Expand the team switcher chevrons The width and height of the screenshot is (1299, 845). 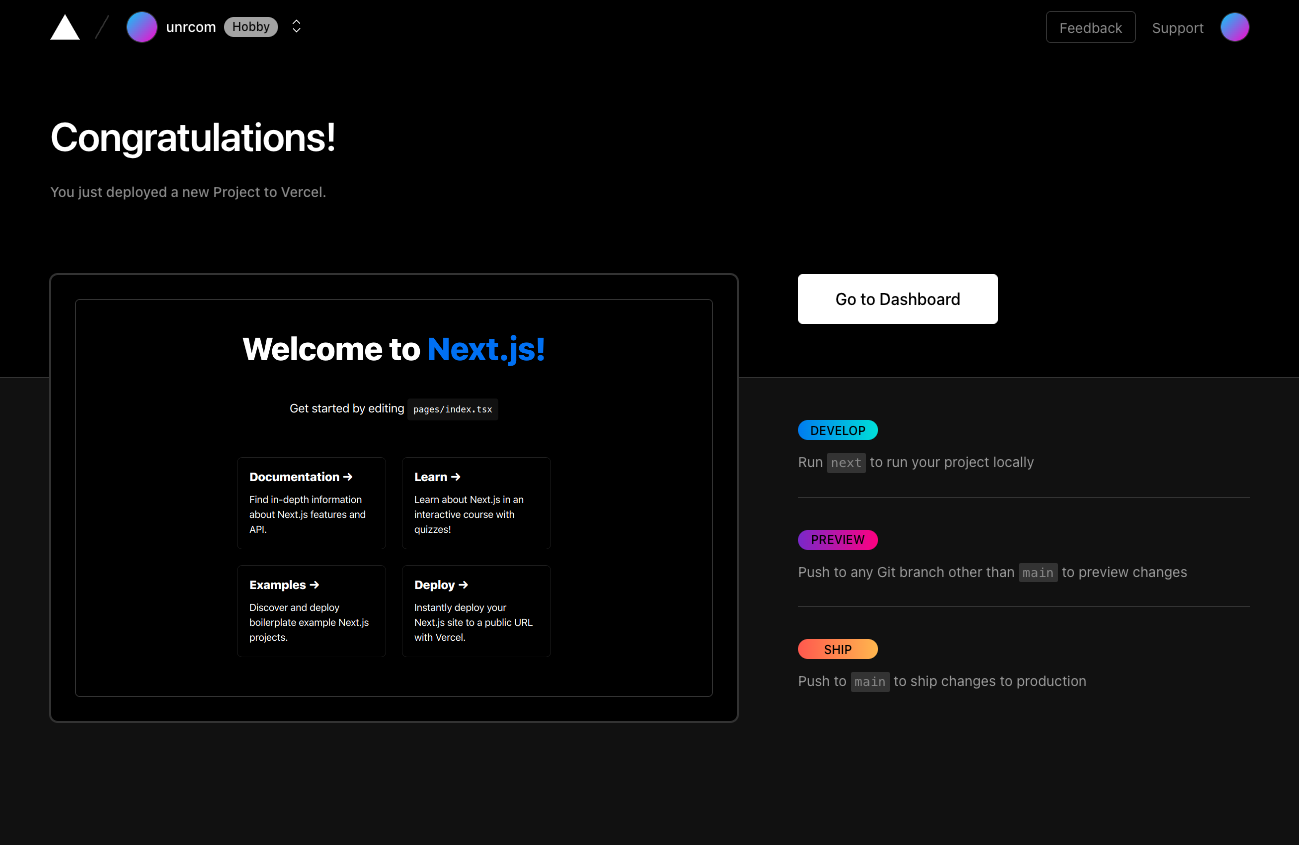296,27
